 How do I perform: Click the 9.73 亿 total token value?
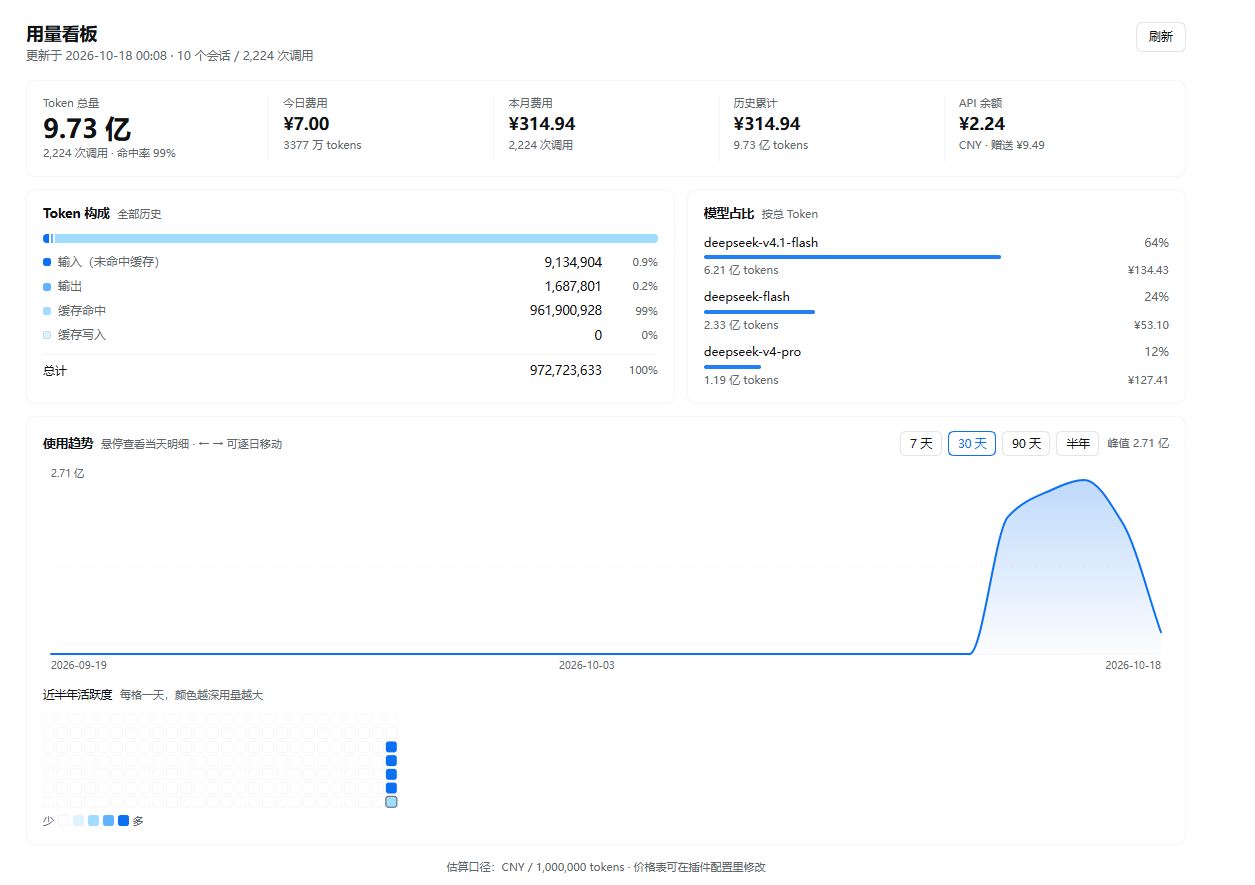(x=87, y=128)
